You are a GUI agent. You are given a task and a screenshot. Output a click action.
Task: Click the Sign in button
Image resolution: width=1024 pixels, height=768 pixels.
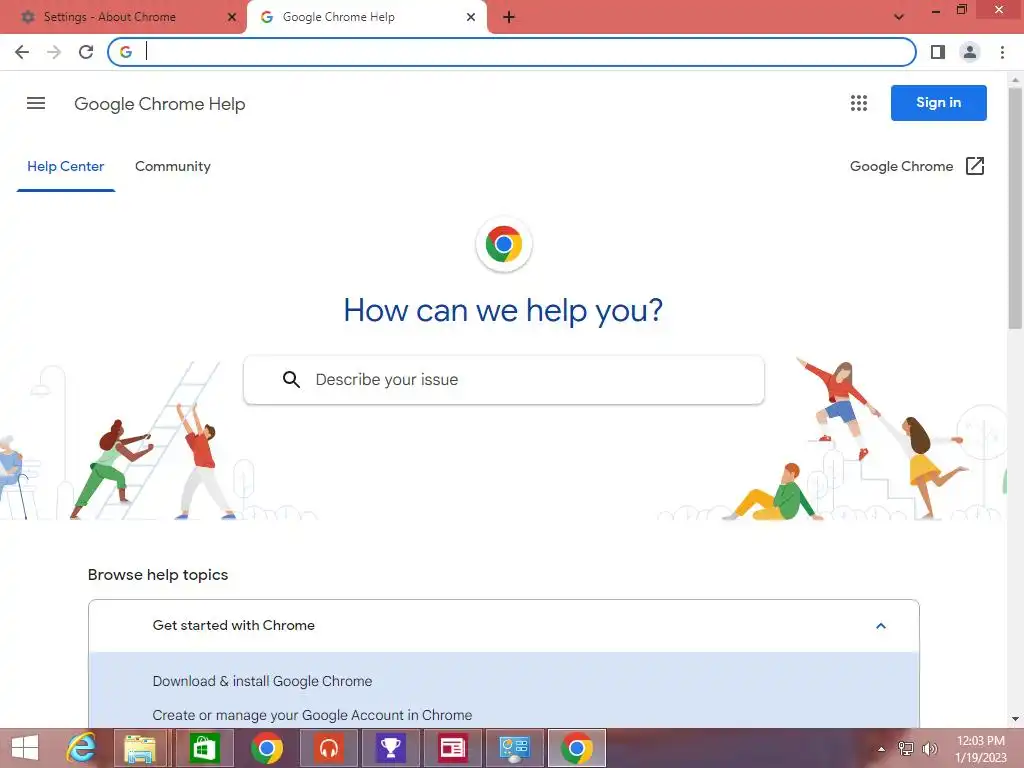pyautogui.click(x=938, y=103)
